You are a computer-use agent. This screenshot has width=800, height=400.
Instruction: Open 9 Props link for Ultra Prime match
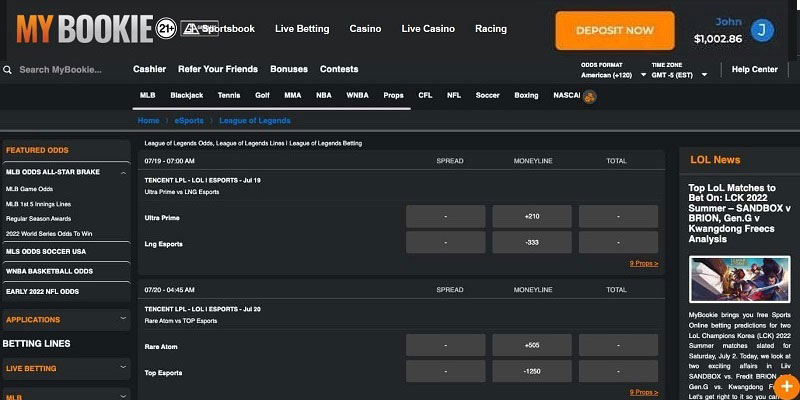[643, 263]
